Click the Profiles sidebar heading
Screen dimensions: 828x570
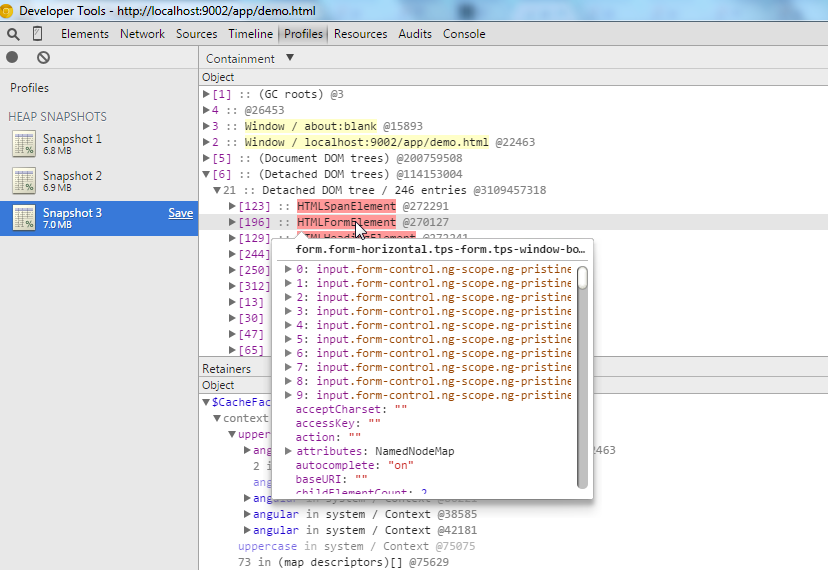(x=29, y=88)
